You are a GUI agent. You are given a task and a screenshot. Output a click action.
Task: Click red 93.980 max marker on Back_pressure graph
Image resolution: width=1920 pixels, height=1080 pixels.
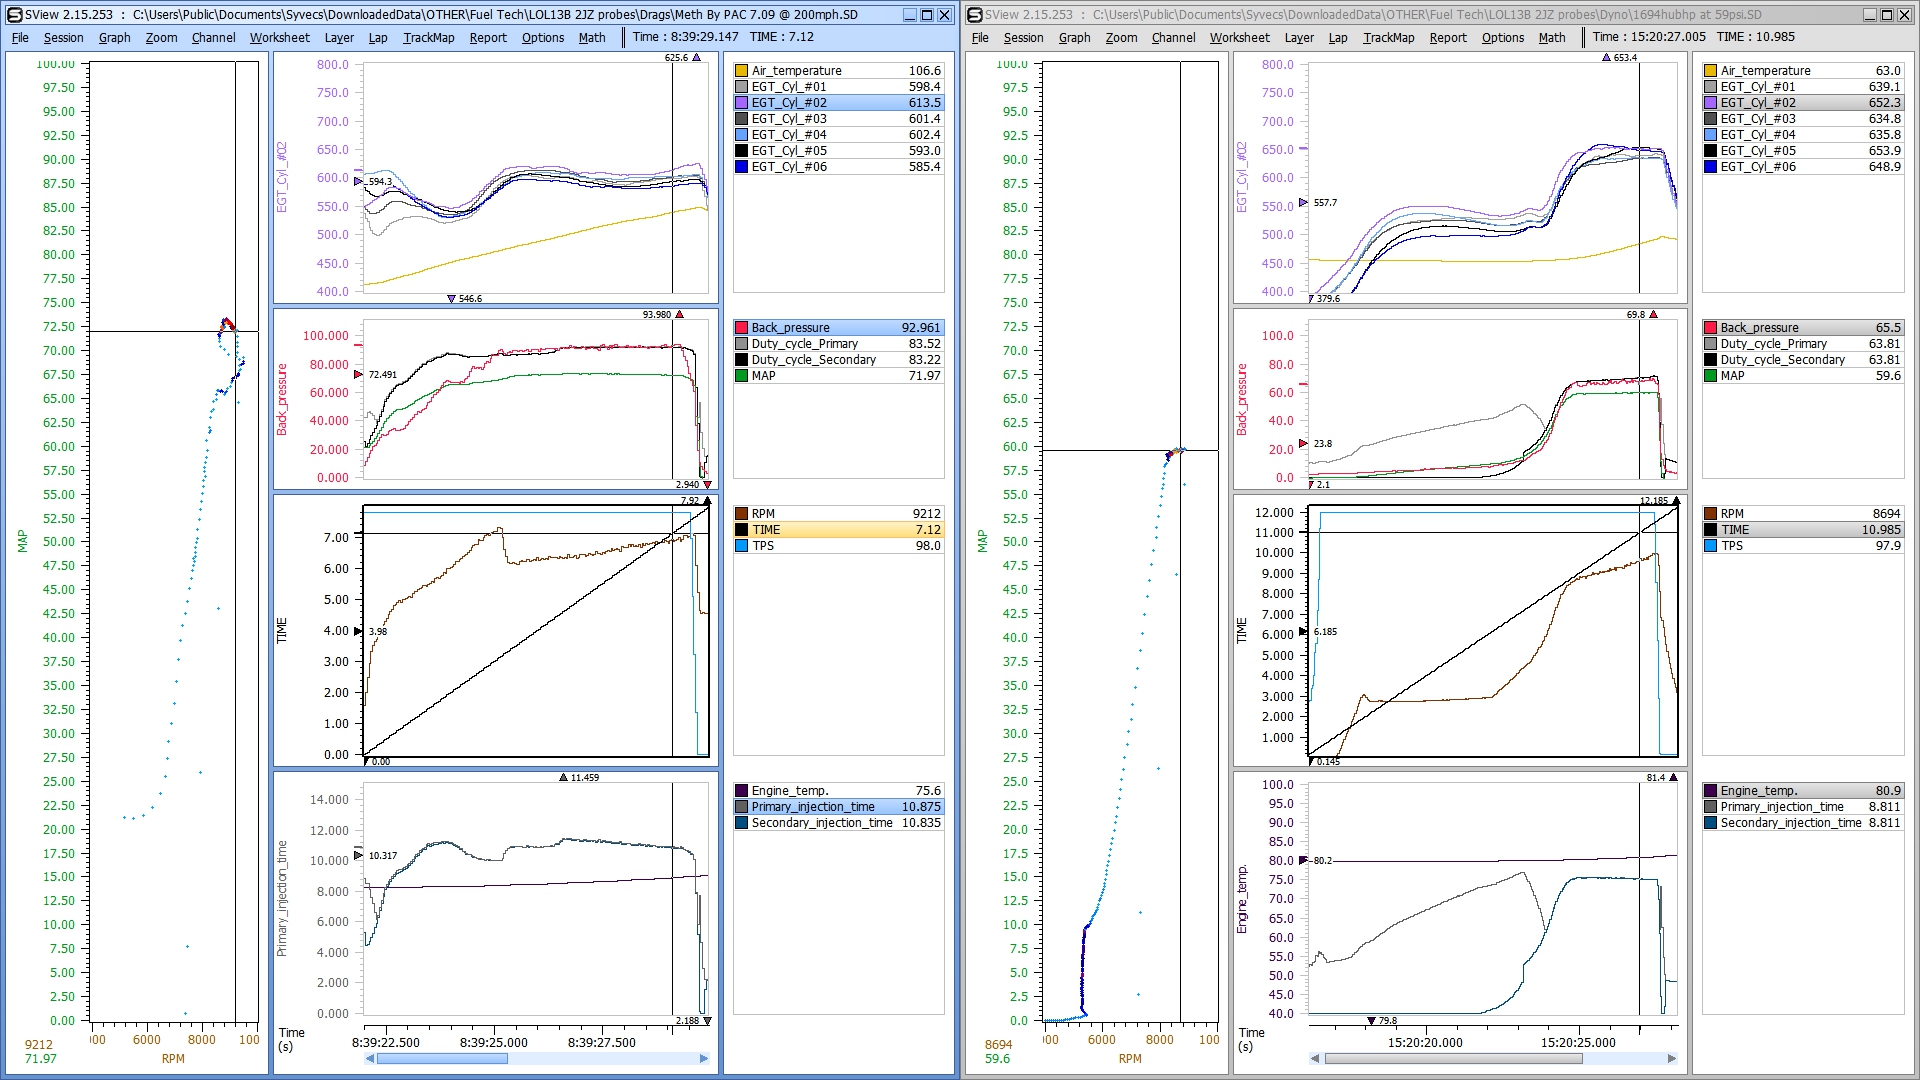point(680,315)
